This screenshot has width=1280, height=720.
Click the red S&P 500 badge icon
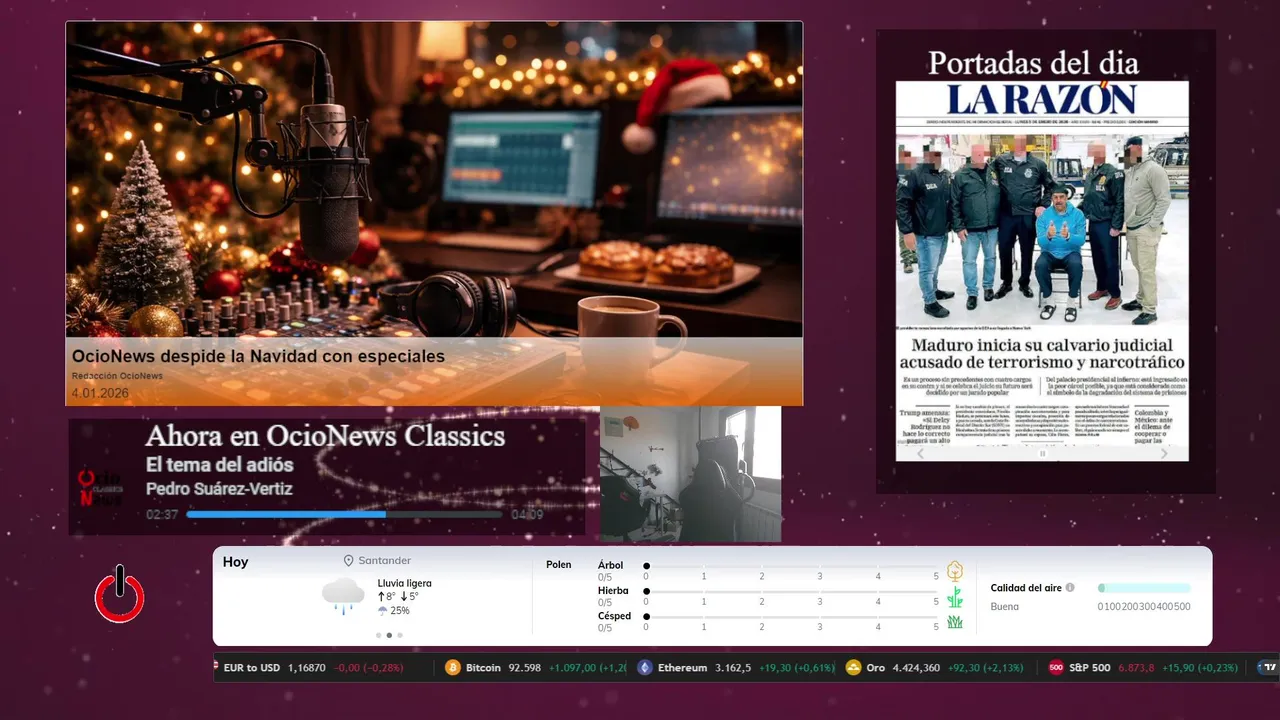[x=1056, y=667]
